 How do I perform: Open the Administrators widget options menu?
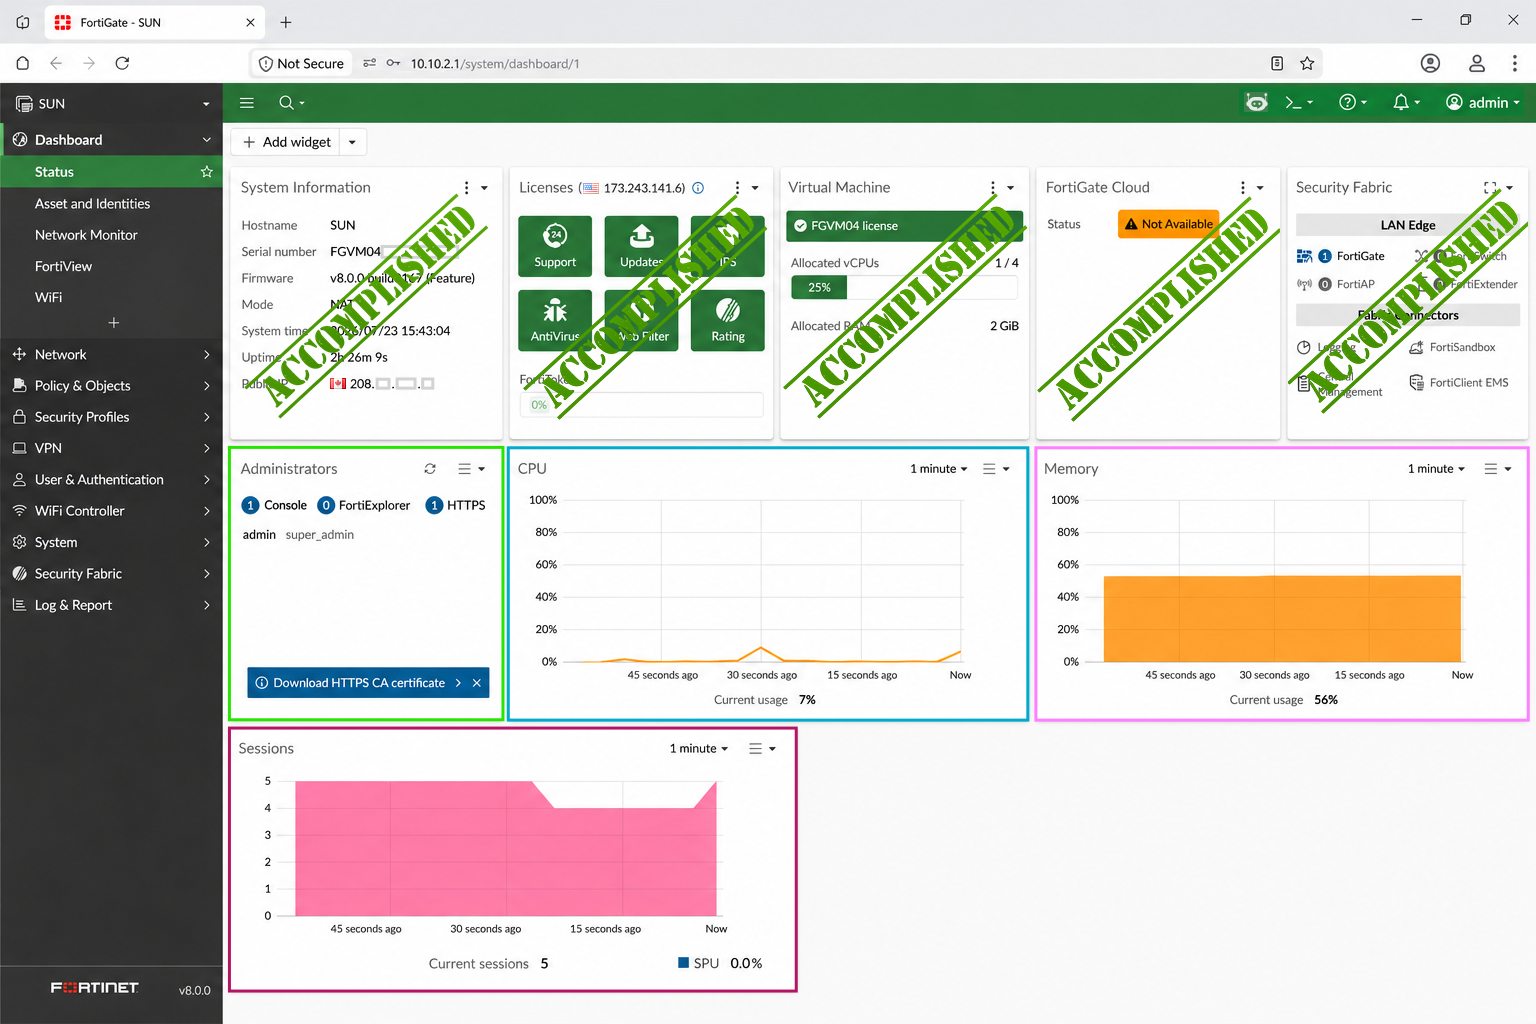click(471, 469)
